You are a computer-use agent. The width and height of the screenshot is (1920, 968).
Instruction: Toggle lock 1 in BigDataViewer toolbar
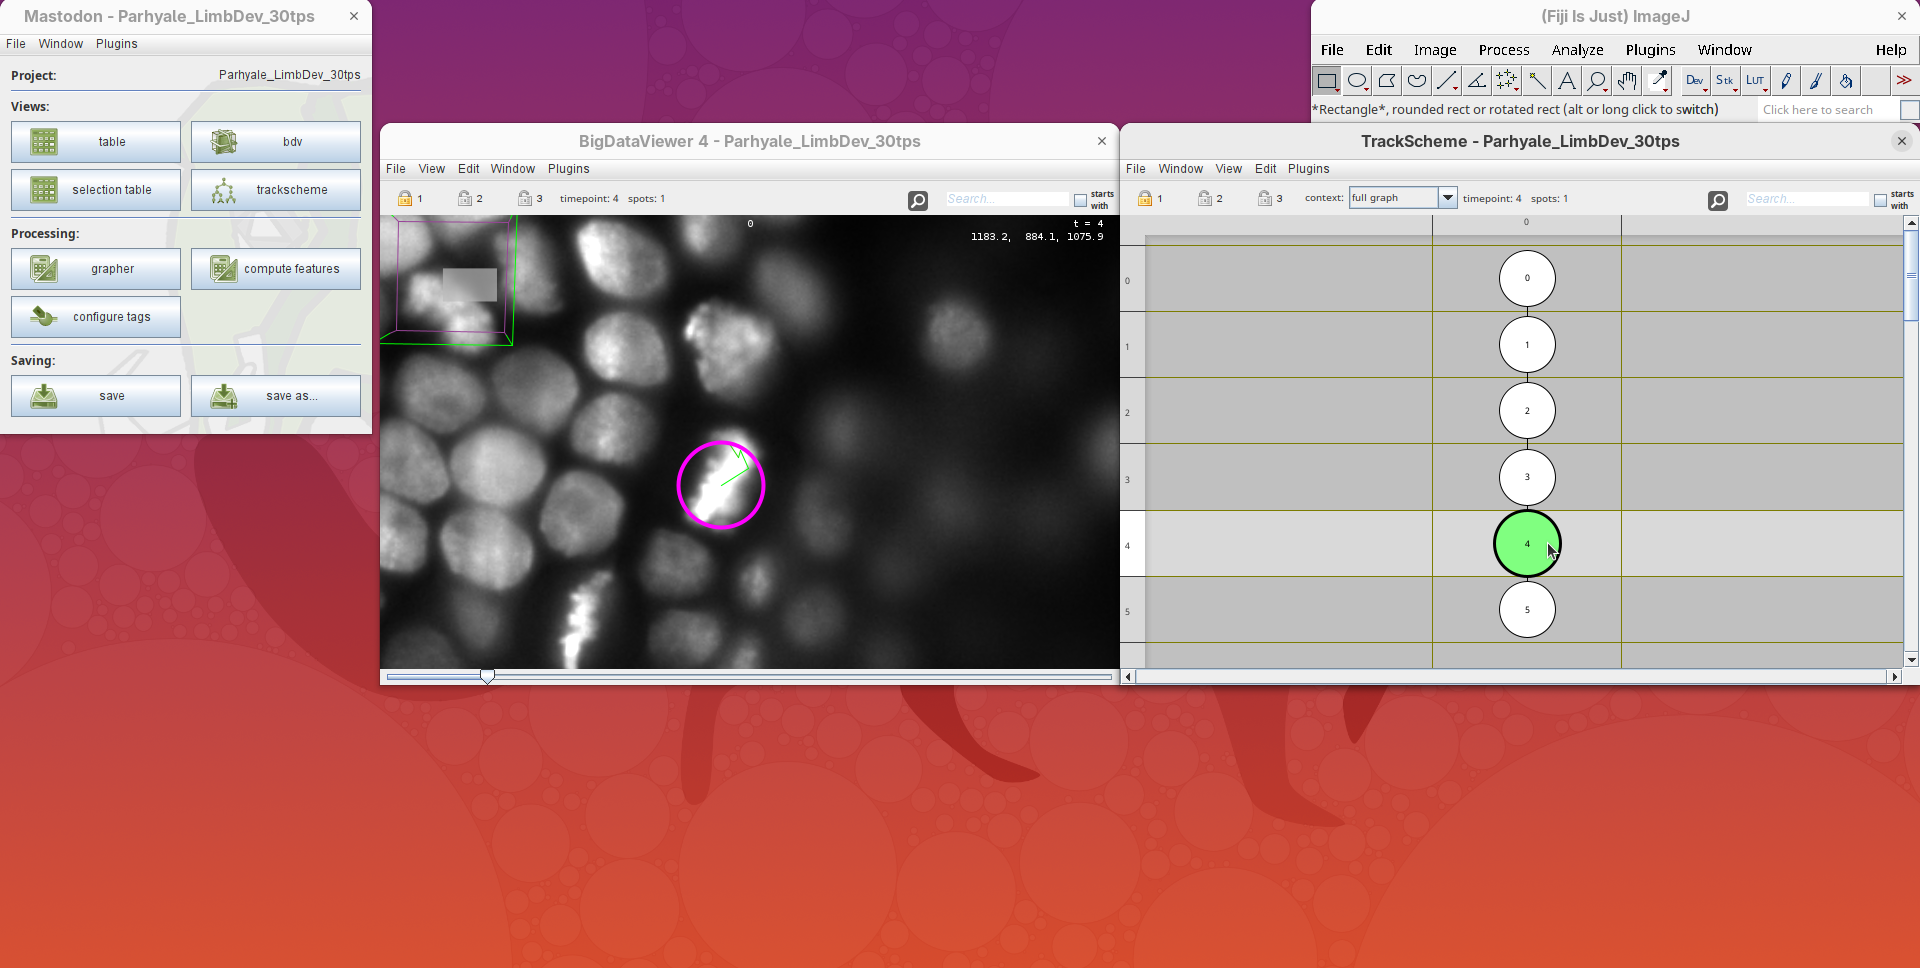point(405,199)
